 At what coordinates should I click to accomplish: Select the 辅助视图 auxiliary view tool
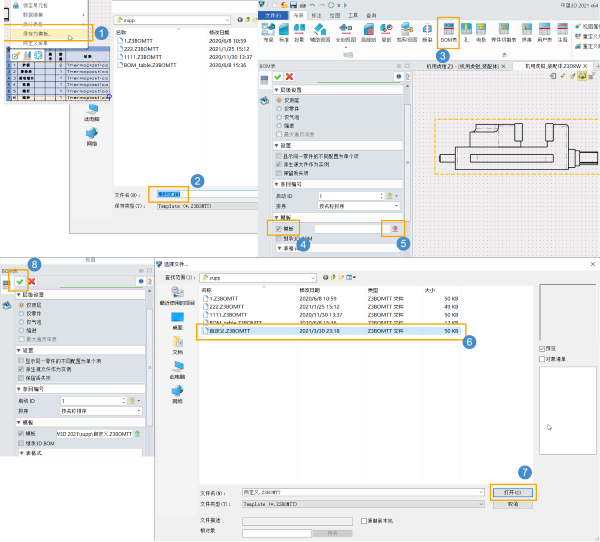click(320, 32)
